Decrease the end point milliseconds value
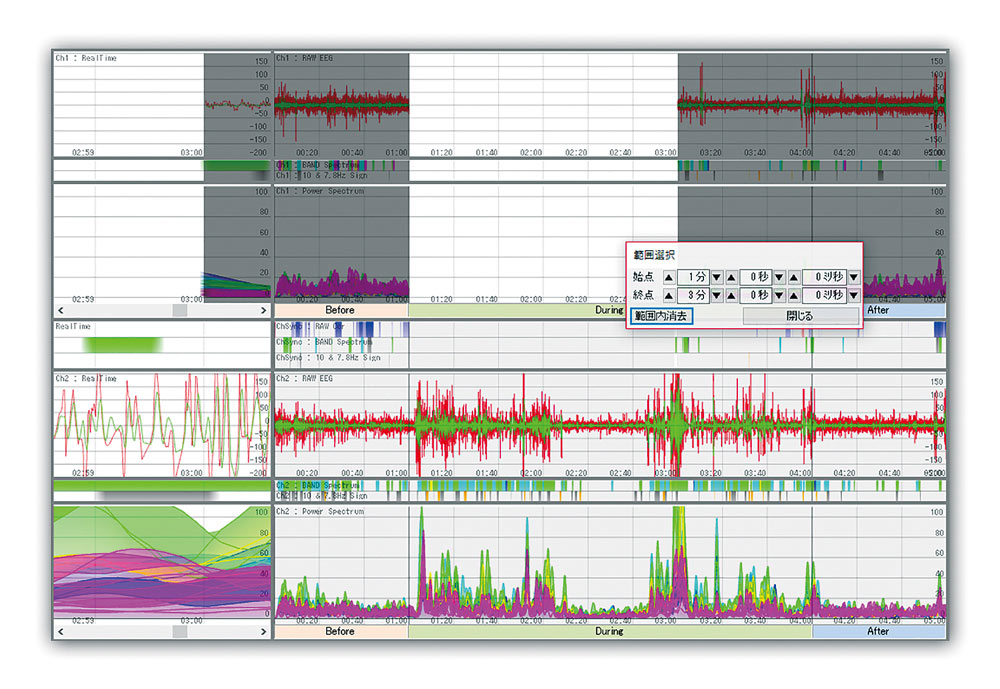The height and width of the screenshot is (689, 1000). pyautogui.click(x=853, y=296)
